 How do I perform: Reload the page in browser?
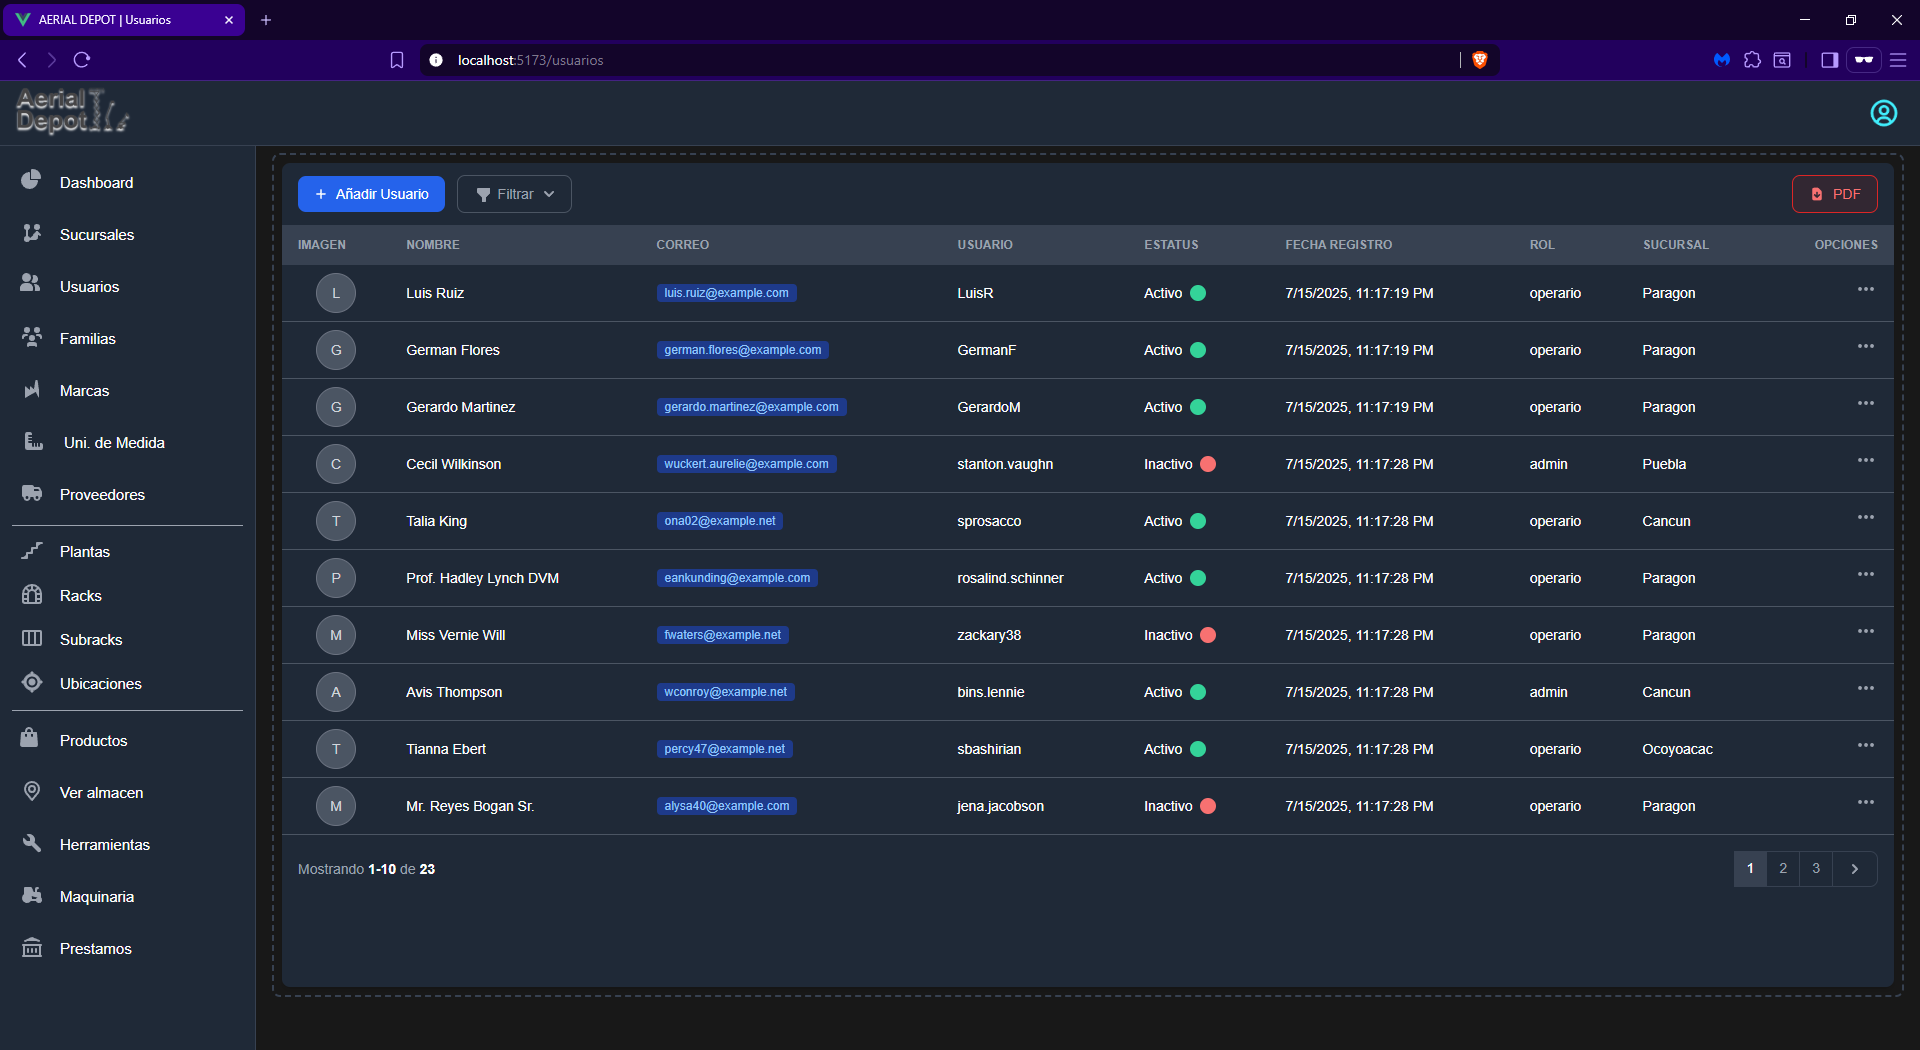tap(82, 60)
